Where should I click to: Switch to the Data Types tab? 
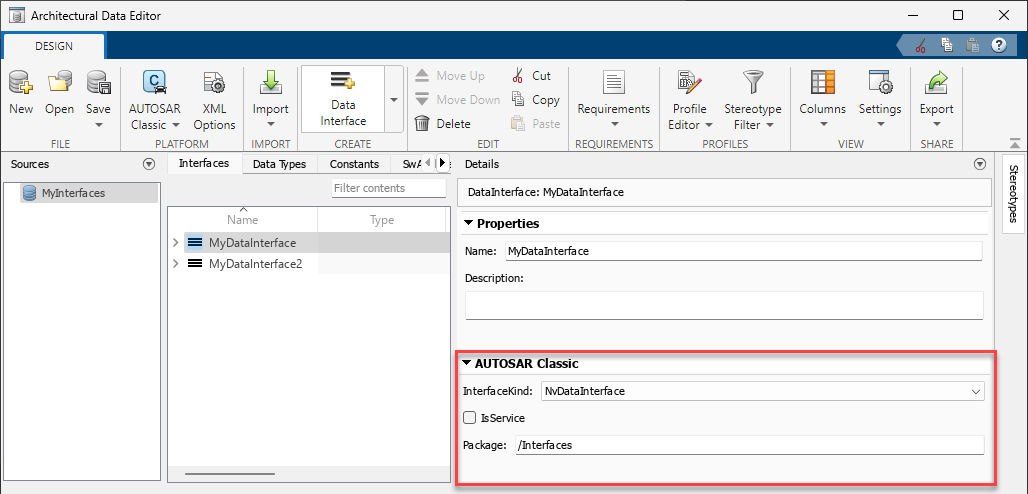[279, 164]
